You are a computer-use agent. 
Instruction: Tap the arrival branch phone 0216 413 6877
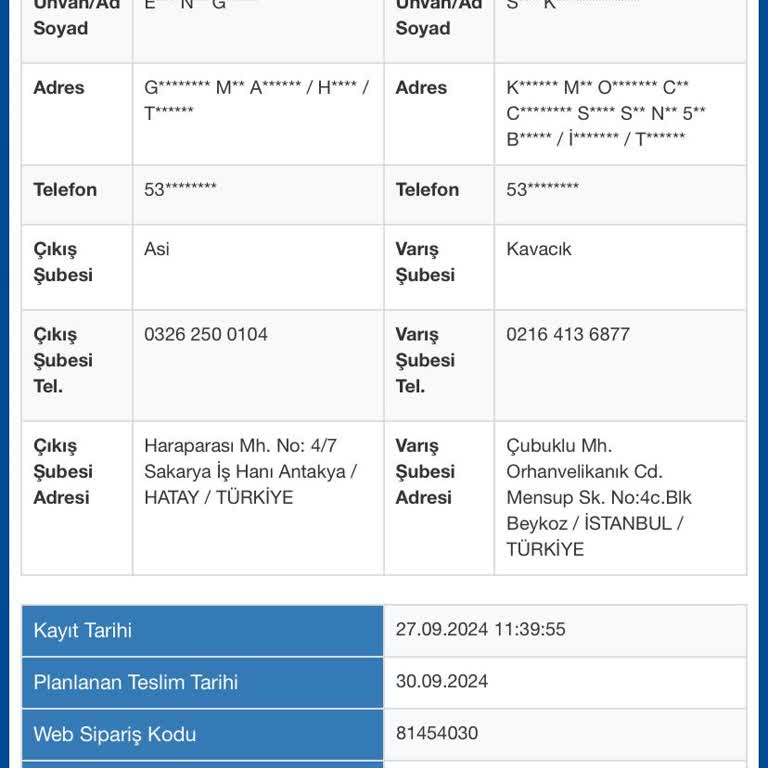tap(568, 335)
